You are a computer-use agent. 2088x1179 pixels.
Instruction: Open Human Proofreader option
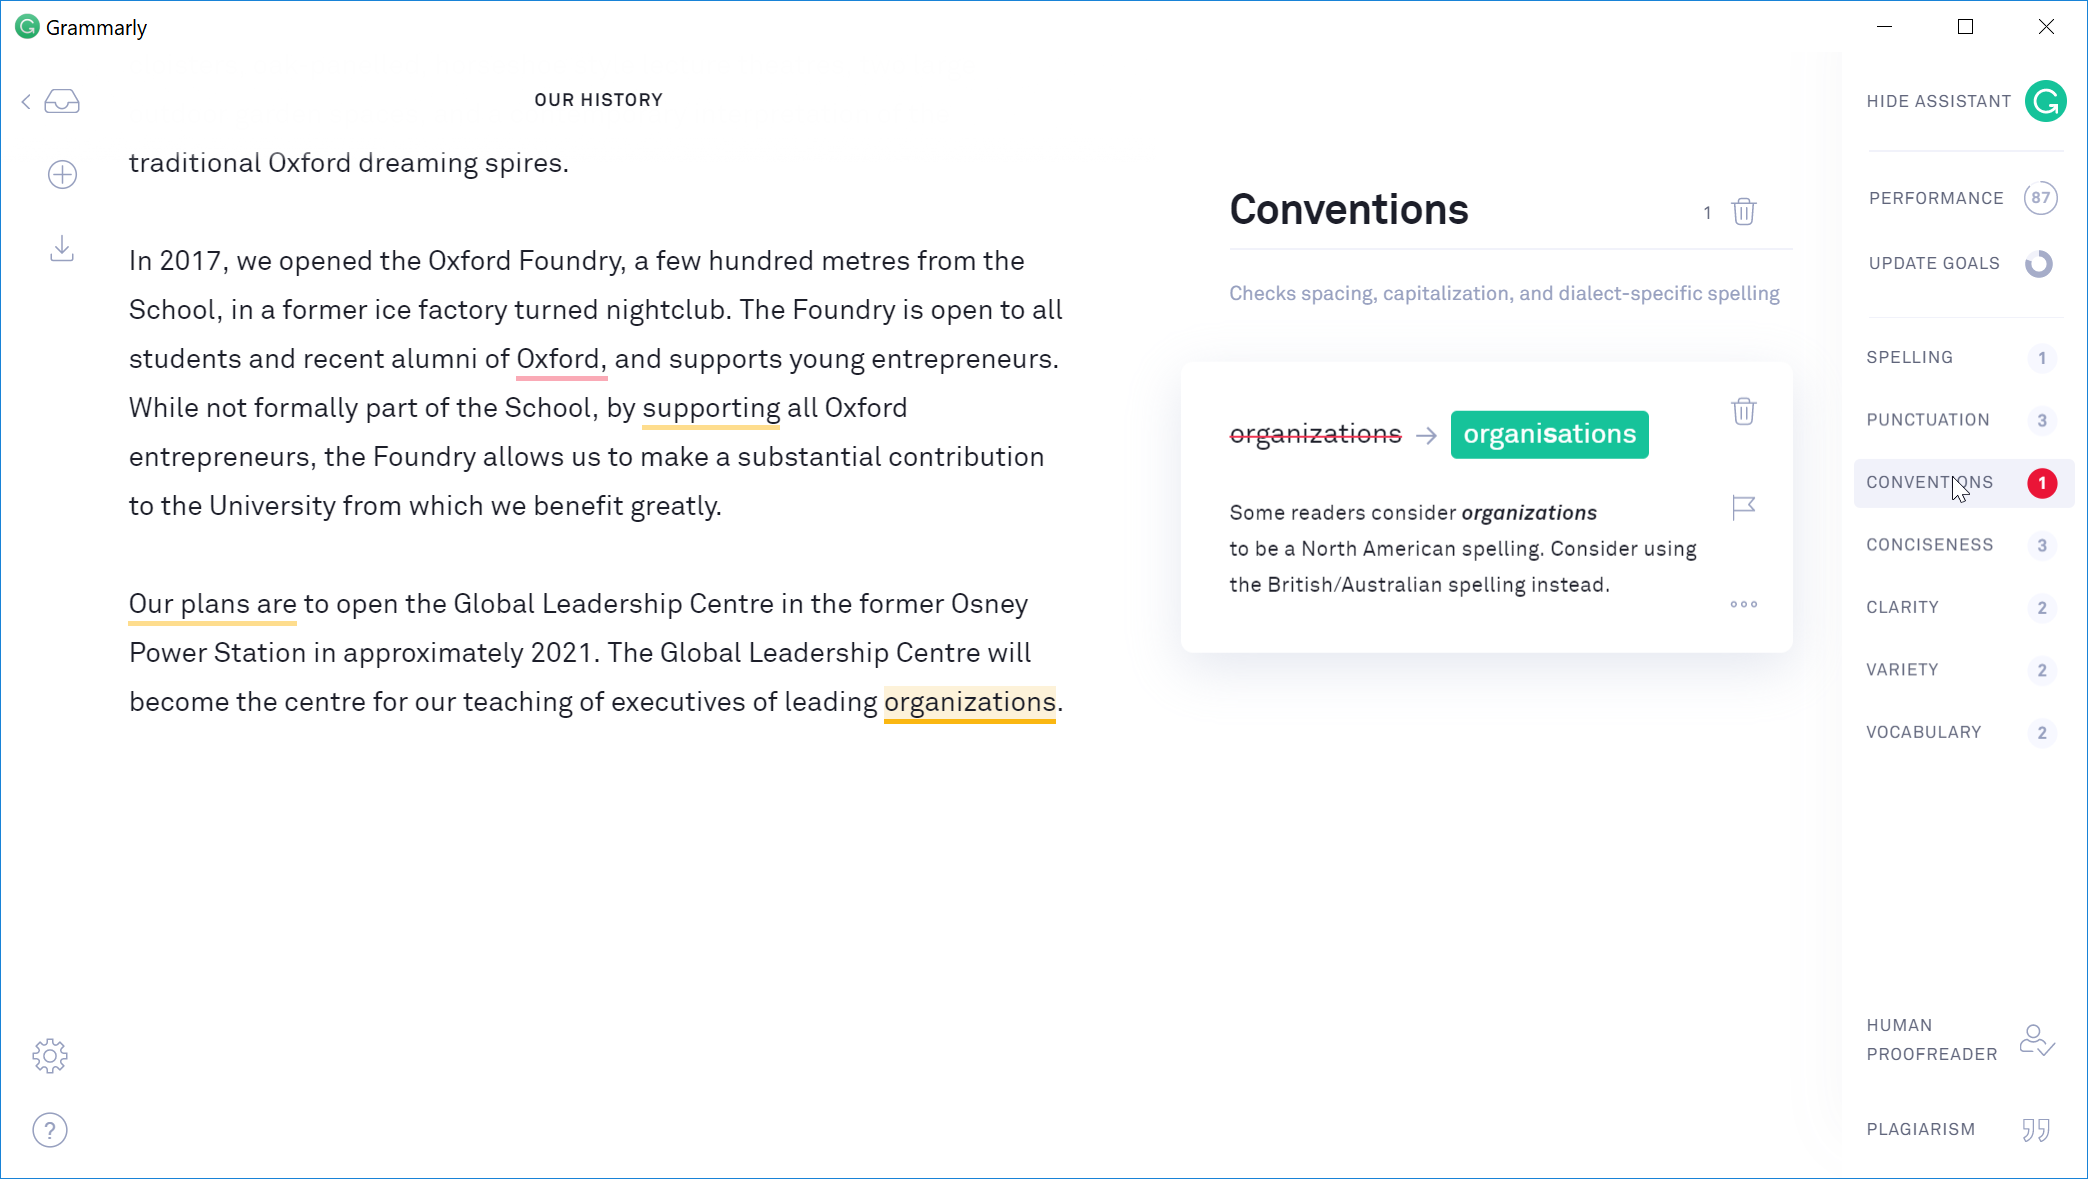1931,1040
